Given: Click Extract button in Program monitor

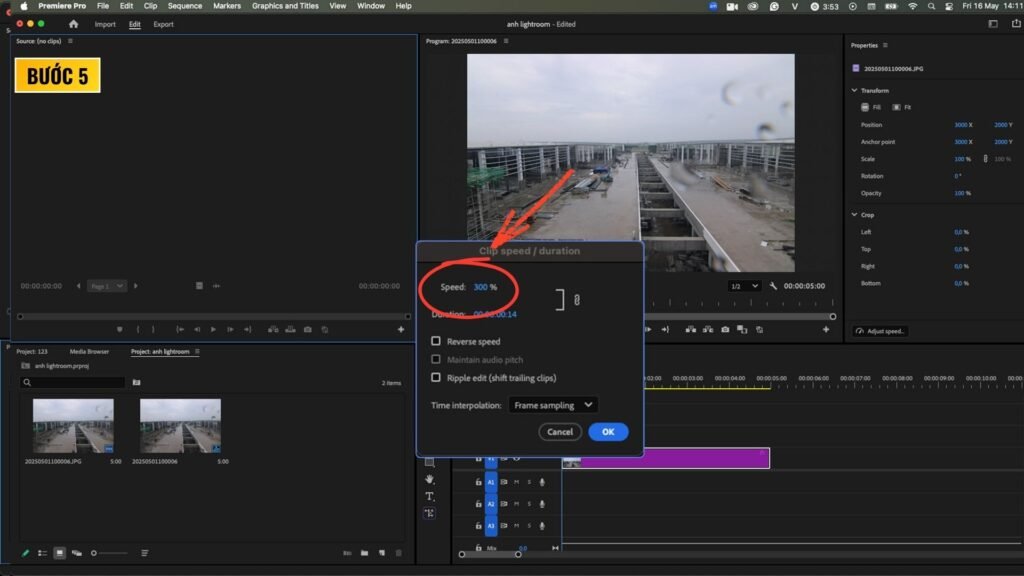Looking at the screenshot, I should coord(708,330).
